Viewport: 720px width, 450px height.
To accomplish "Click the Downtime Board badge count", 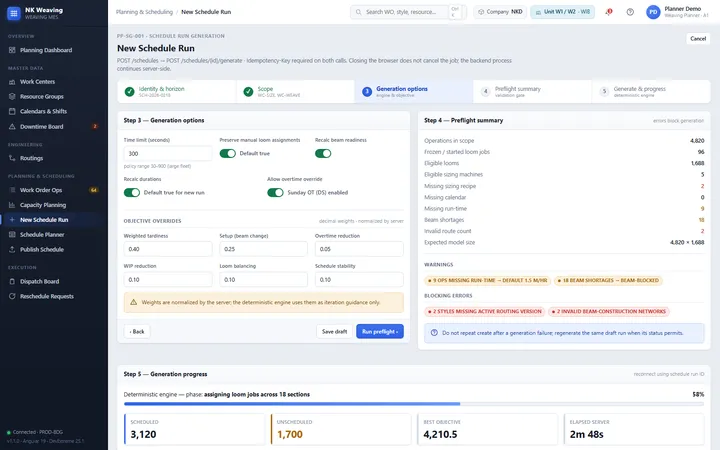I will 95,126.
